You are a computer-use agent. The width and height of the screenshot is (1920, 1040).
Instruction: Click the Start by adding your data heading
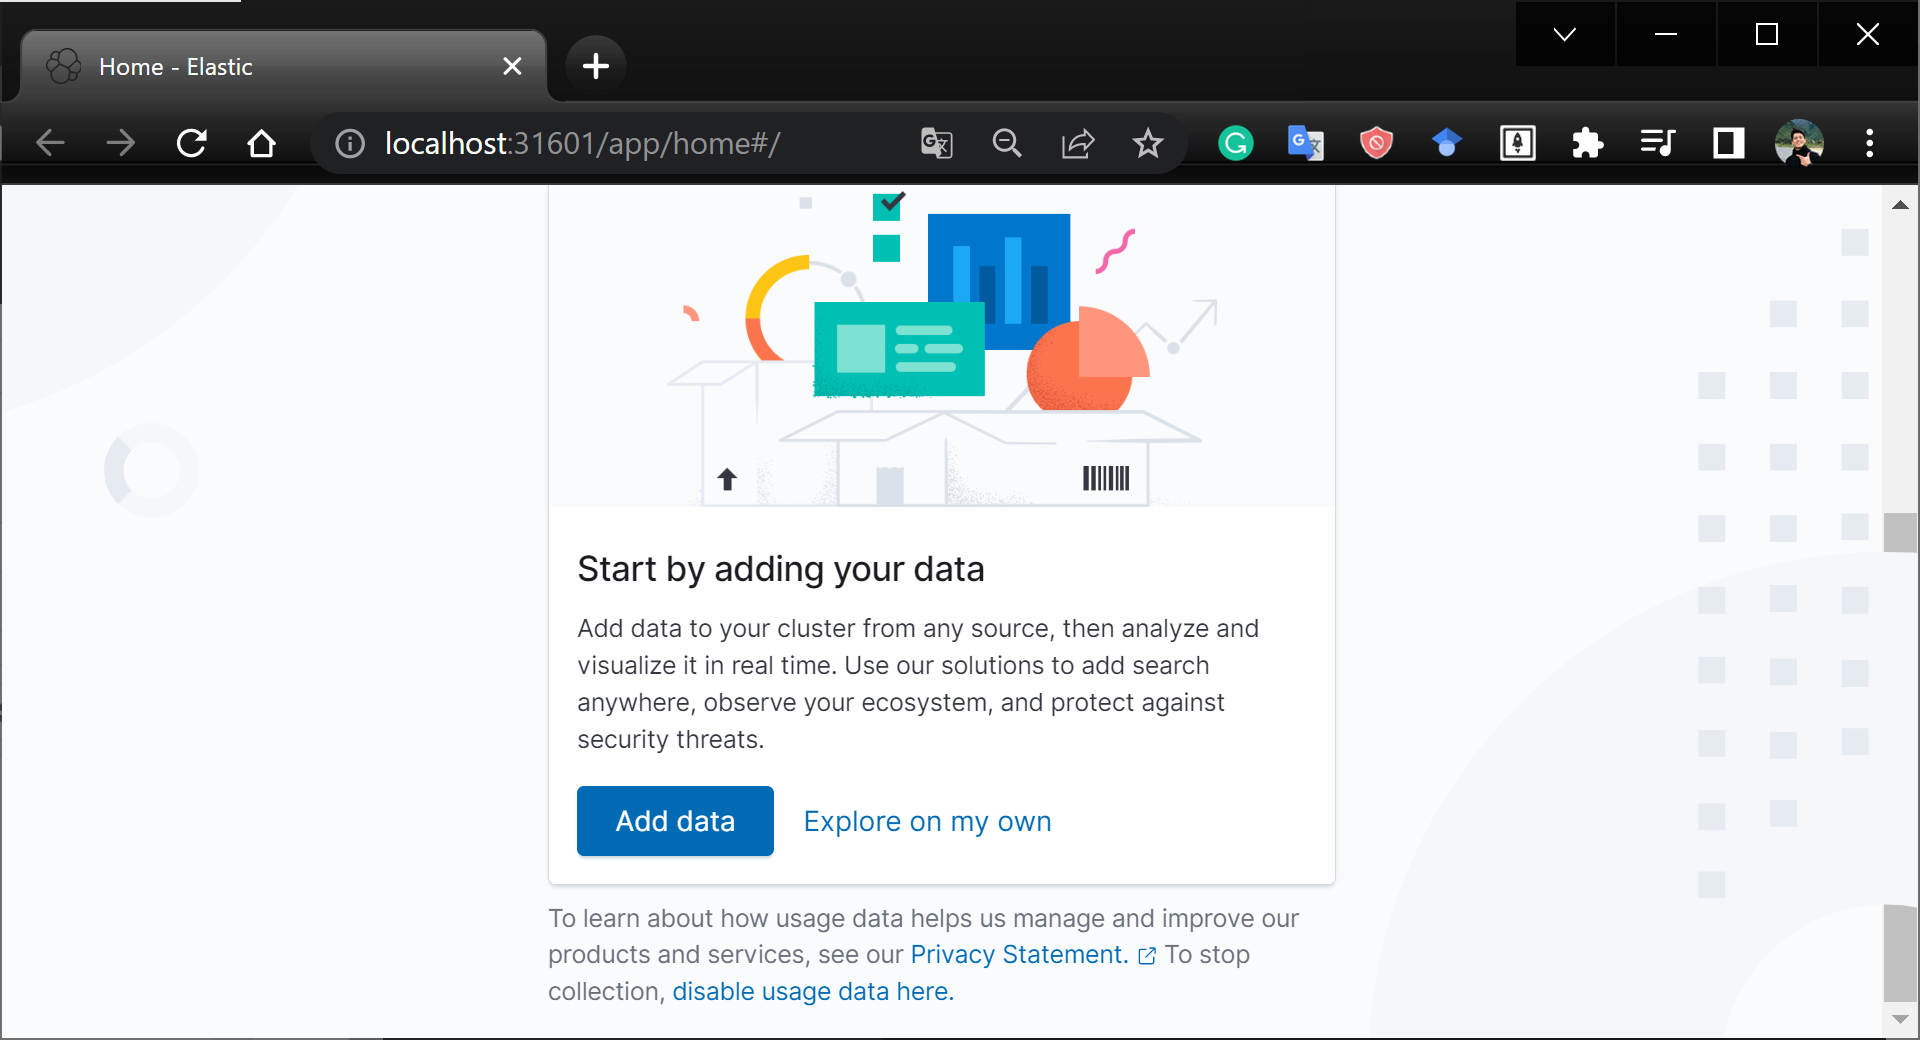pos(781,569)
